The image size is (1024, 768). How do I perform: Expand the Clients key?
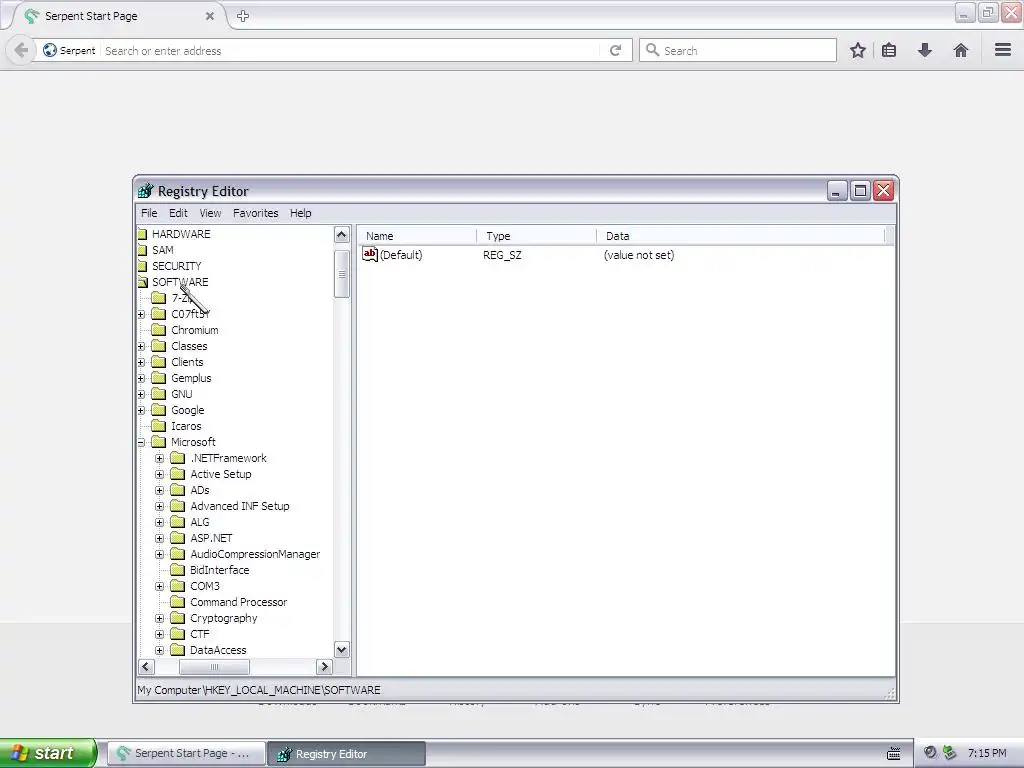pyautogui.click(x=141, y=362)
